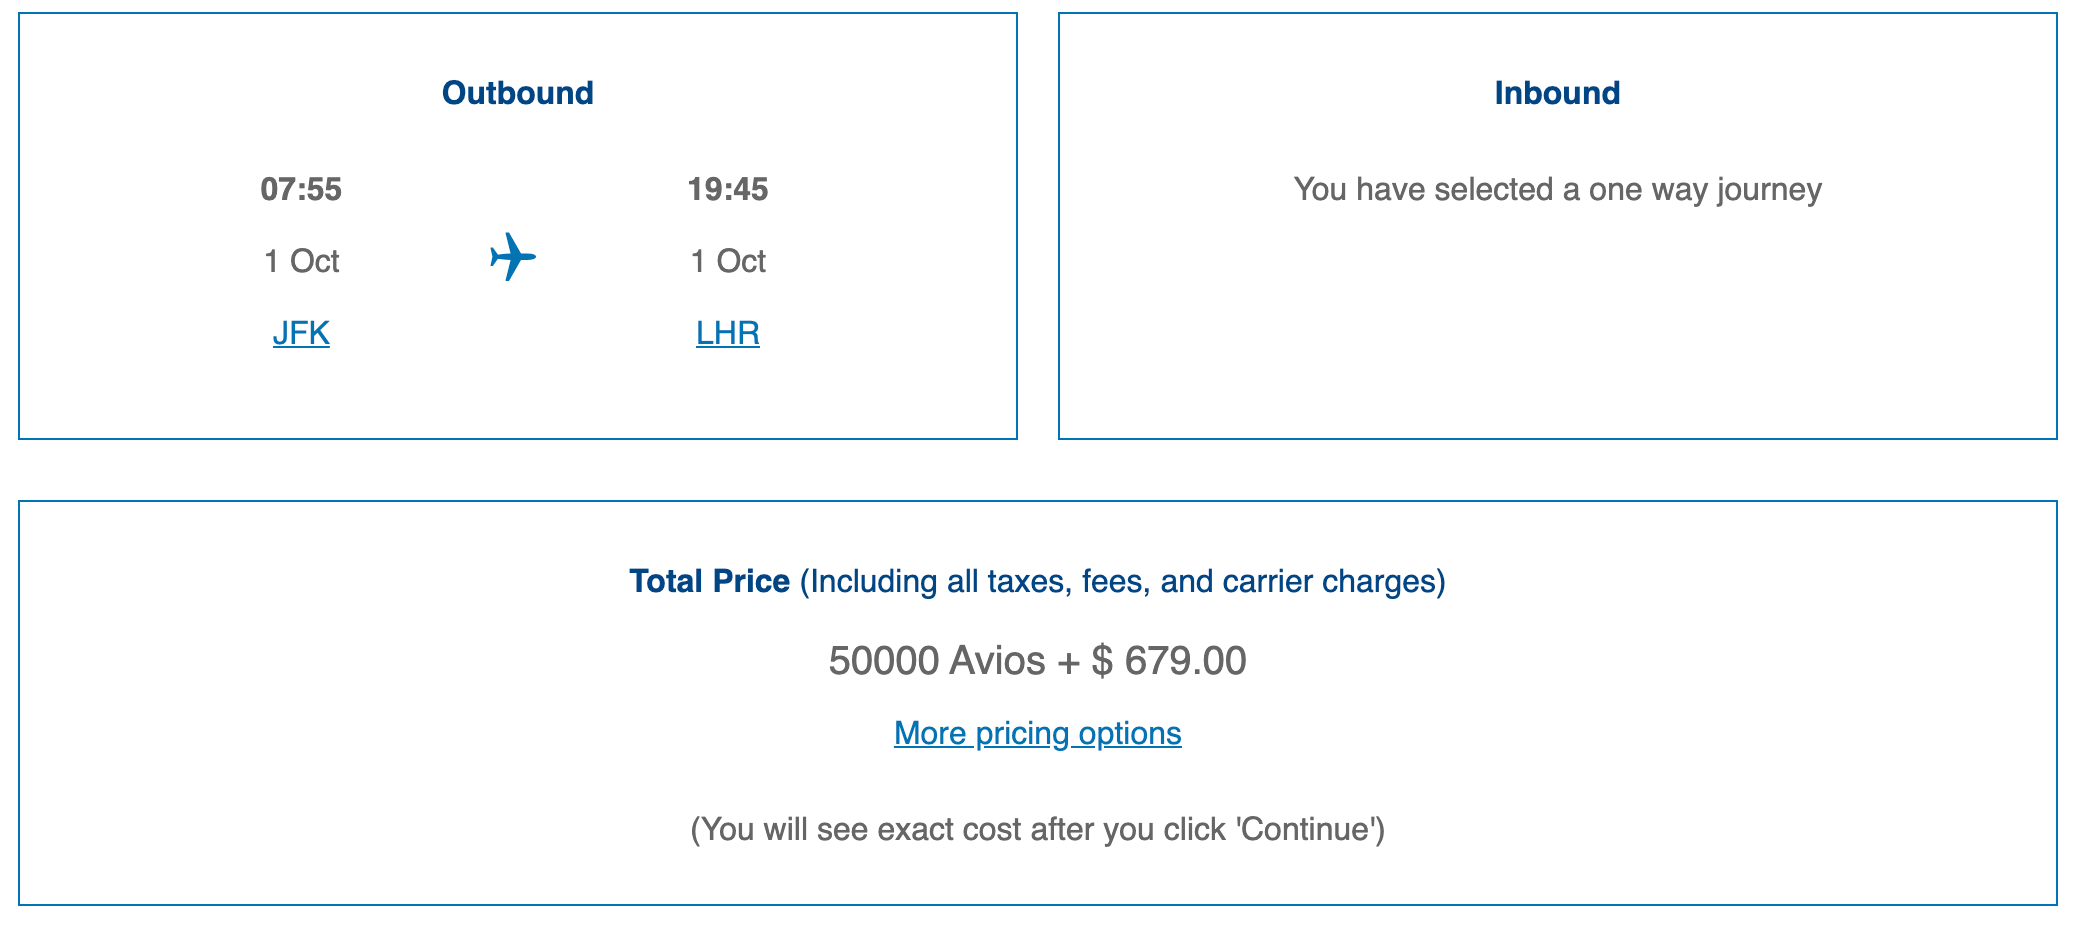Click the bold Total Price label
Viewport: 2098px width, 936px height.
tap(709, 581)
